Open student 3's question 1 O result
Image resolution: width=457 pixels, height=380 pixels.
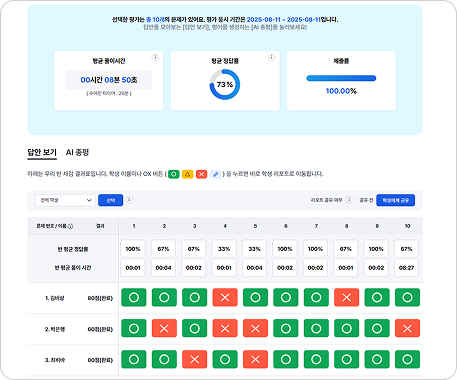(x=134, y=359)
